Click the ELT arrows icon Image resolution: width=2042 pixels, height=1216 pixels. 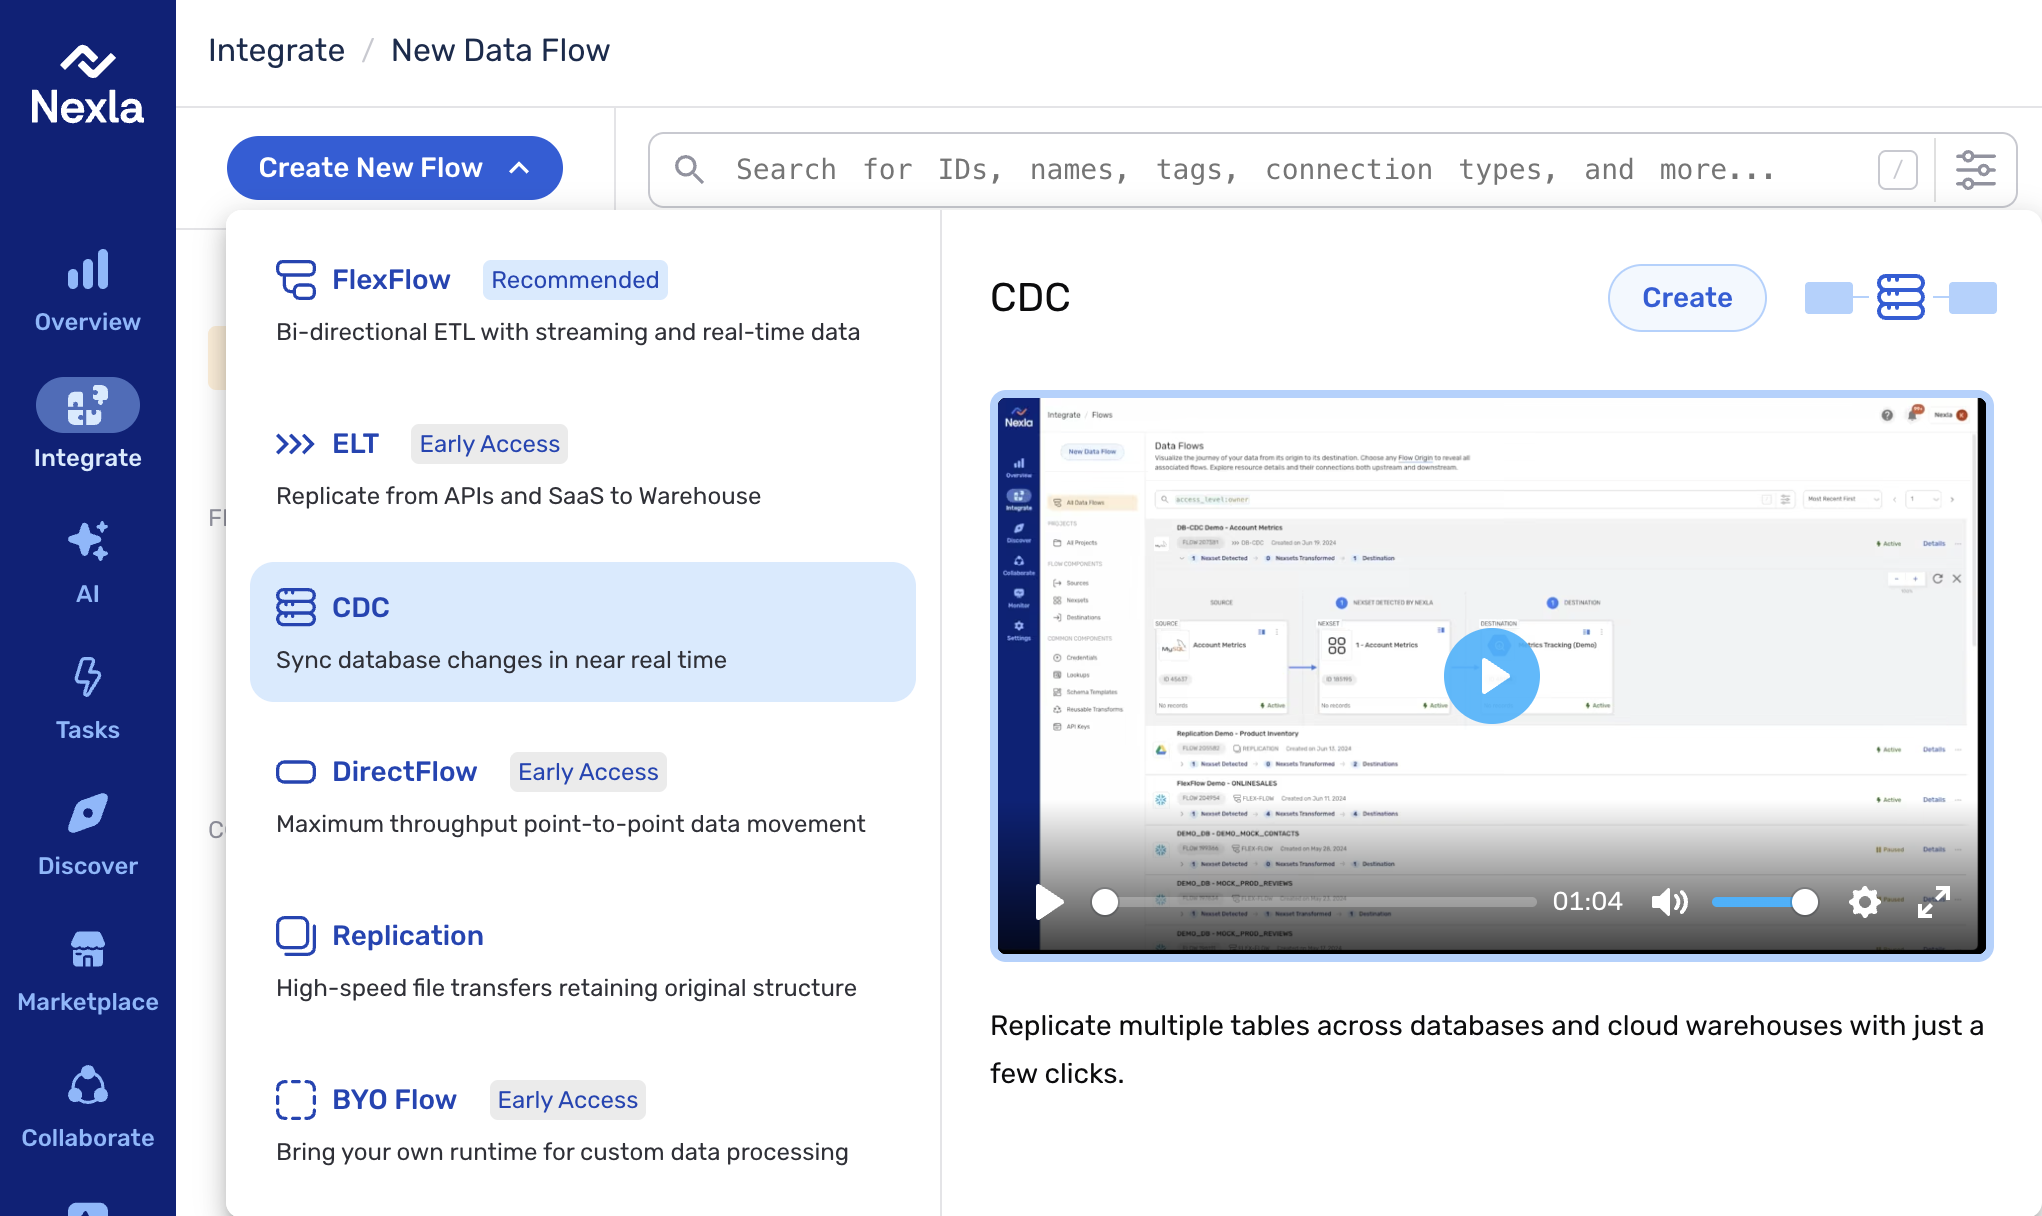point(295,444)
